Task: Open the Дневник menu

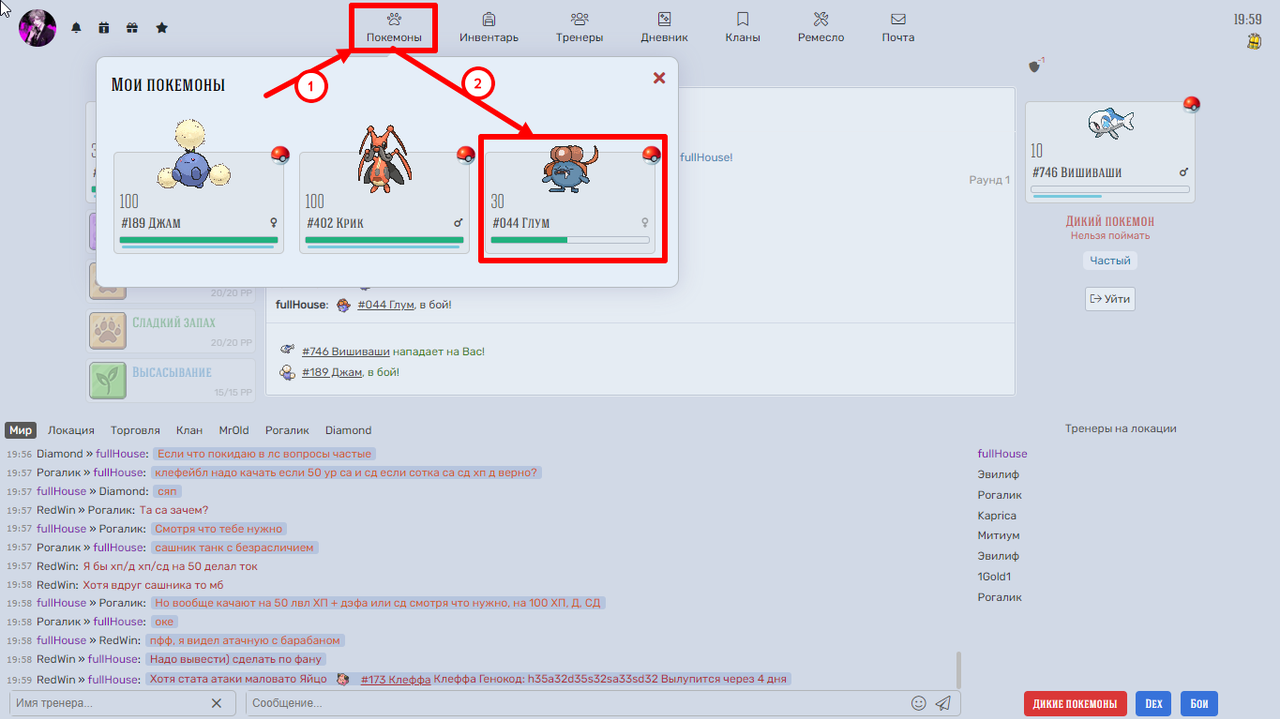Action: click(x=664, y=27)
